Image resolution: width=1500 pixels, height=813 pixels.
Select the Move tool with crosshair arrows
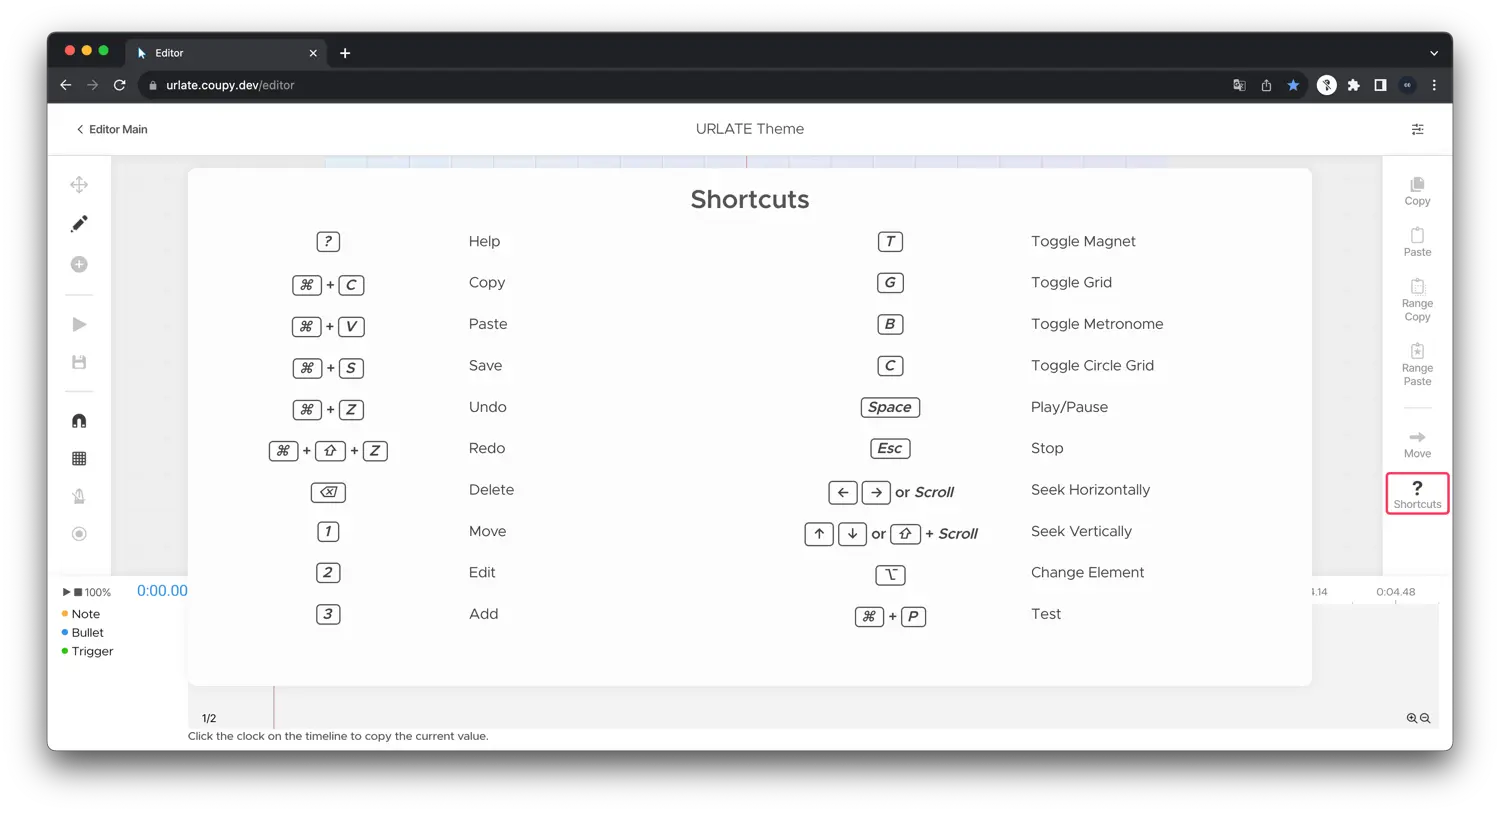coord(79,184)
